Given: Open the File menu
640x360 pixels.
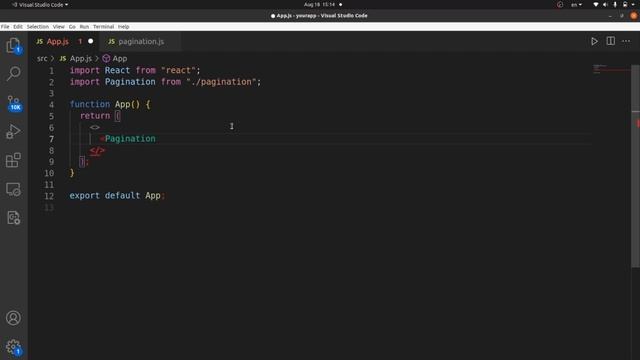Looking at the screenshot, I should coord(5,27).
